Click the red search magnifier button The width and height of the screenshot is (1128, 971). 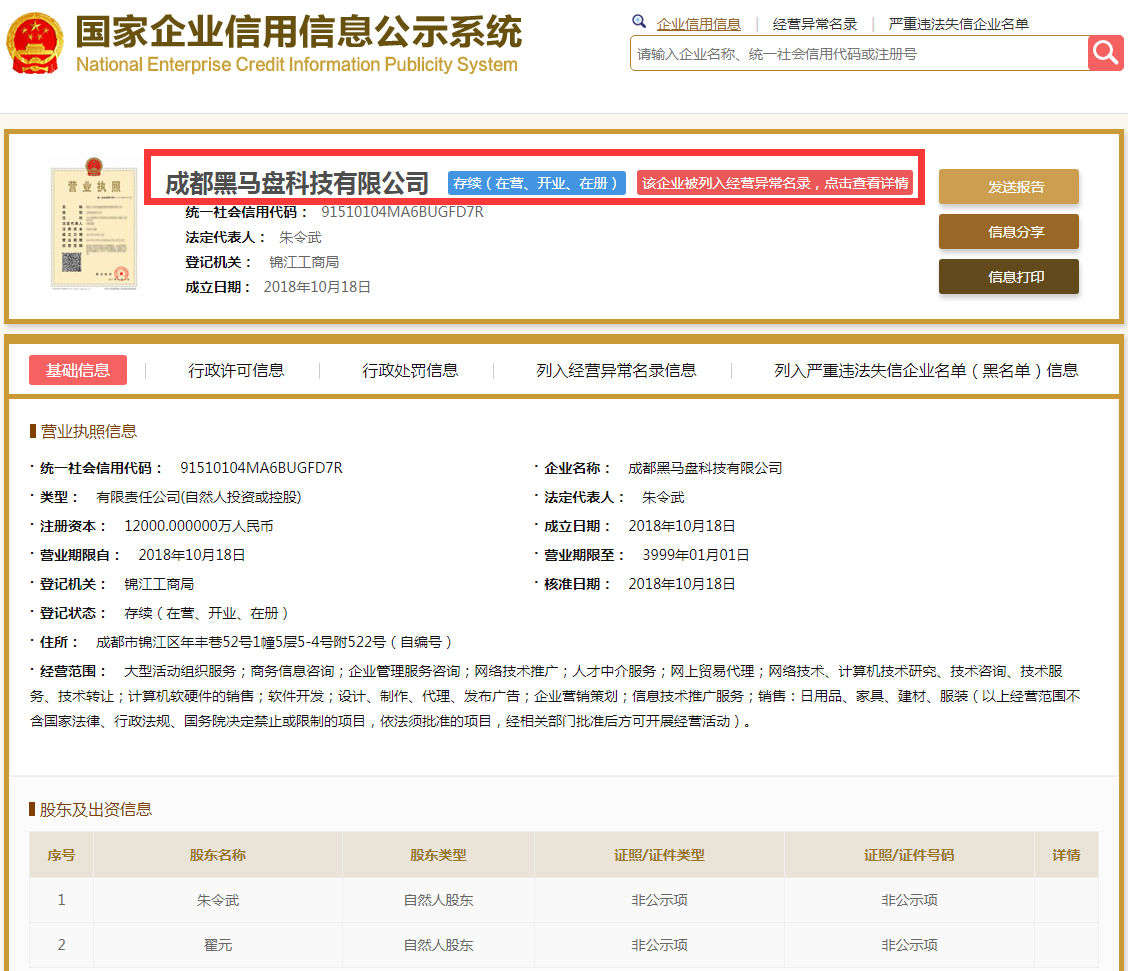1106,53
